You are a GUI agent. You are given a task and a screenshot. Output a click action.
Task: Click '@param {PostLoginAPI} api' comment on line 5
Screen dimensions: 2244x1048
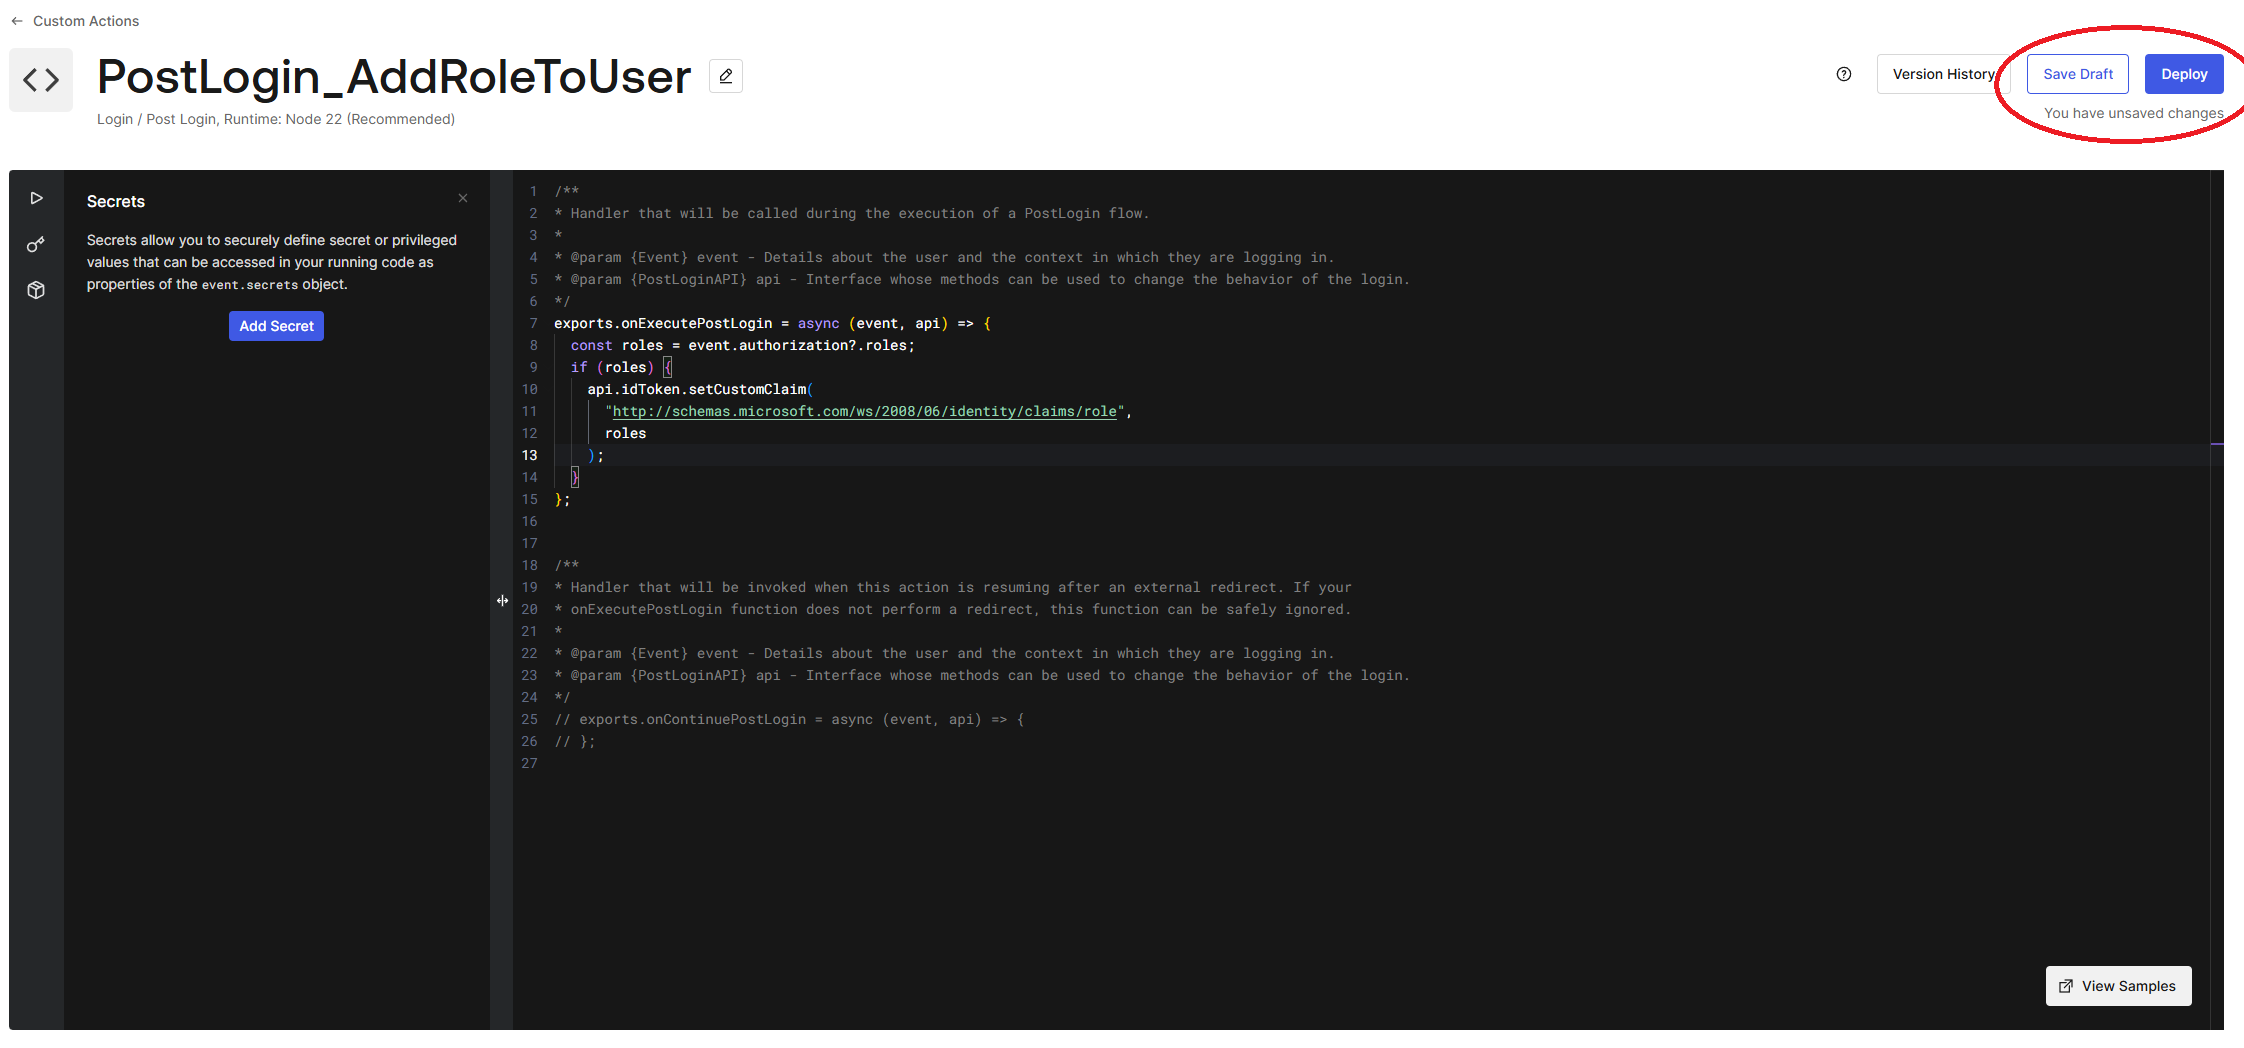pos(982,279)
